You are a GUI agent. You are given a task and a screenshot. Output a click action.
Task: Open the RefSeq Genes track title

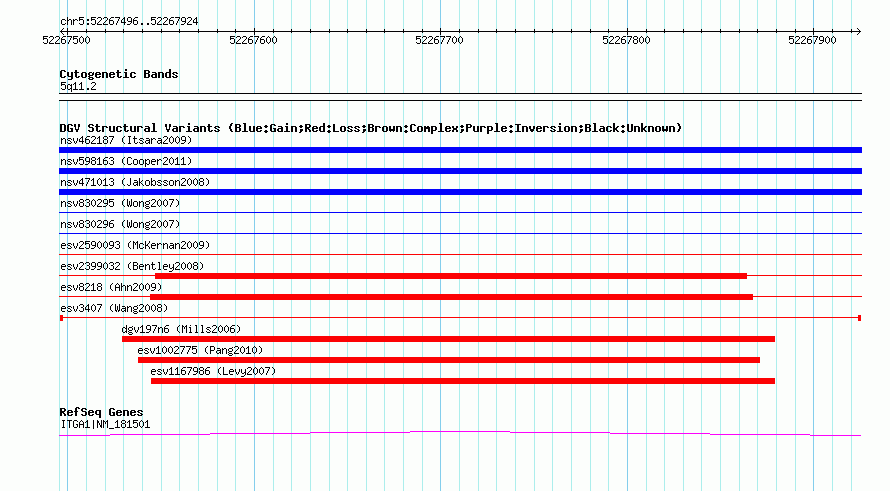(101, 412)
